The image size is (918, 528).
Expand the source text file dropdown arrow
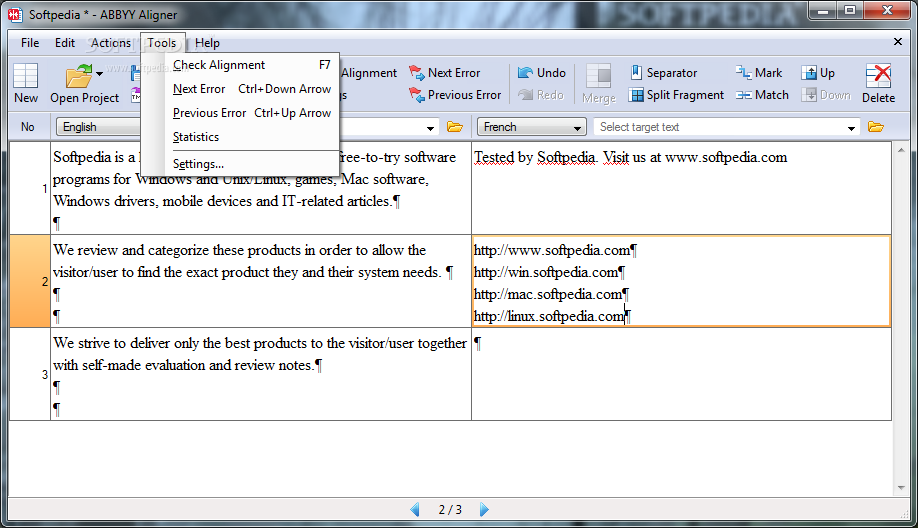pyautogui.click(x=430, y=128)
